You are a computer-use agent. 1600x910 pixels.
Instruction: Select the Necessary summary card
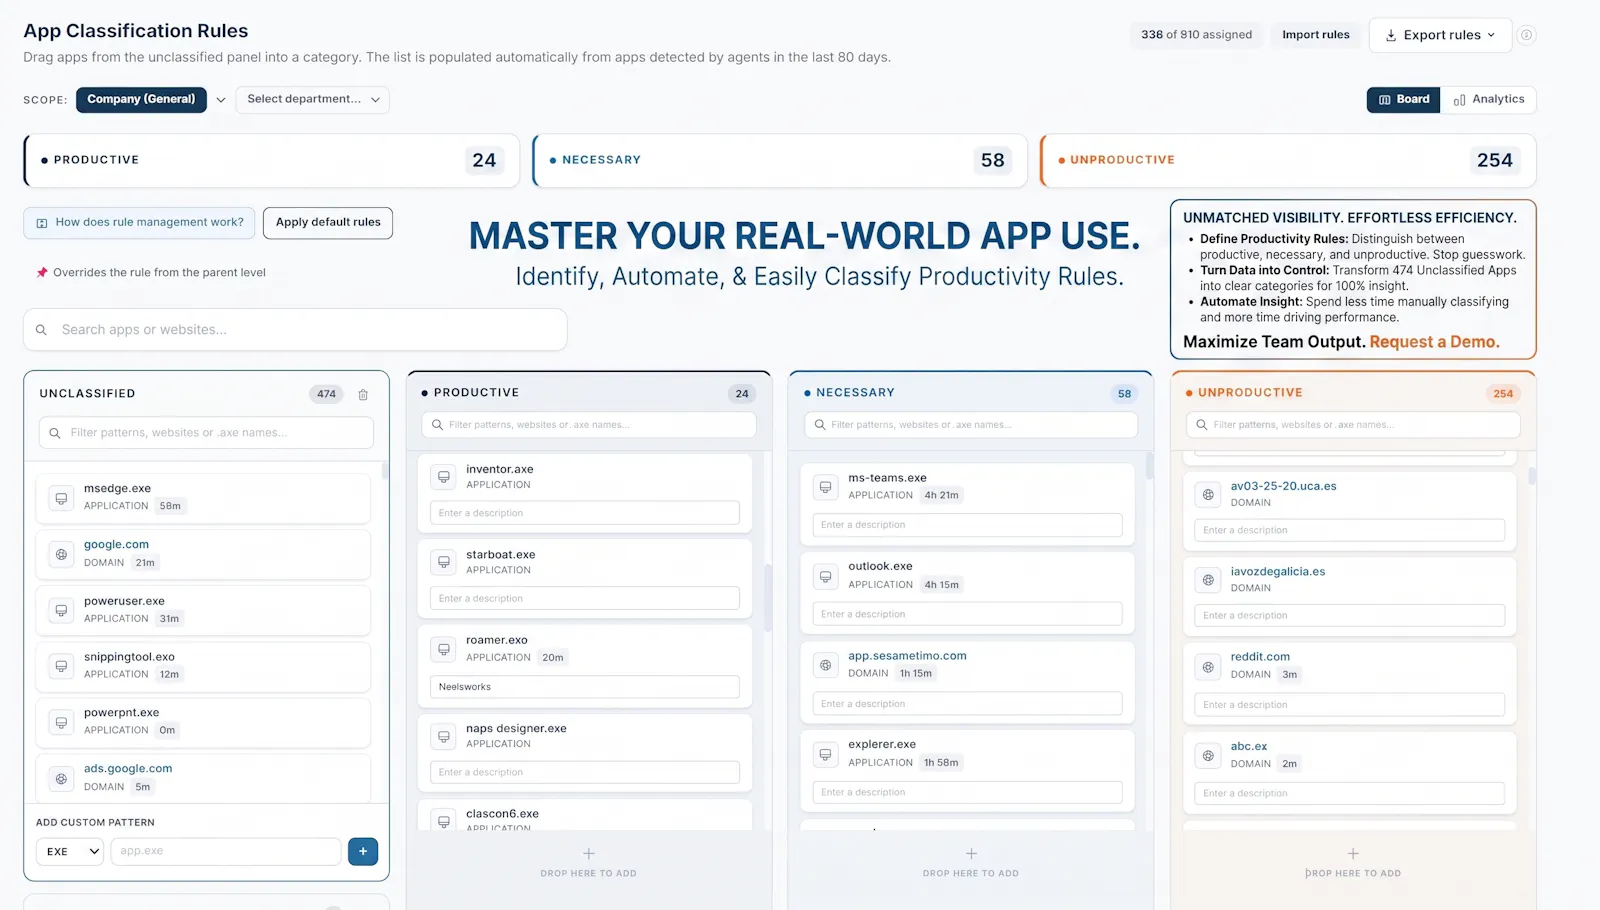coord(780,160)
